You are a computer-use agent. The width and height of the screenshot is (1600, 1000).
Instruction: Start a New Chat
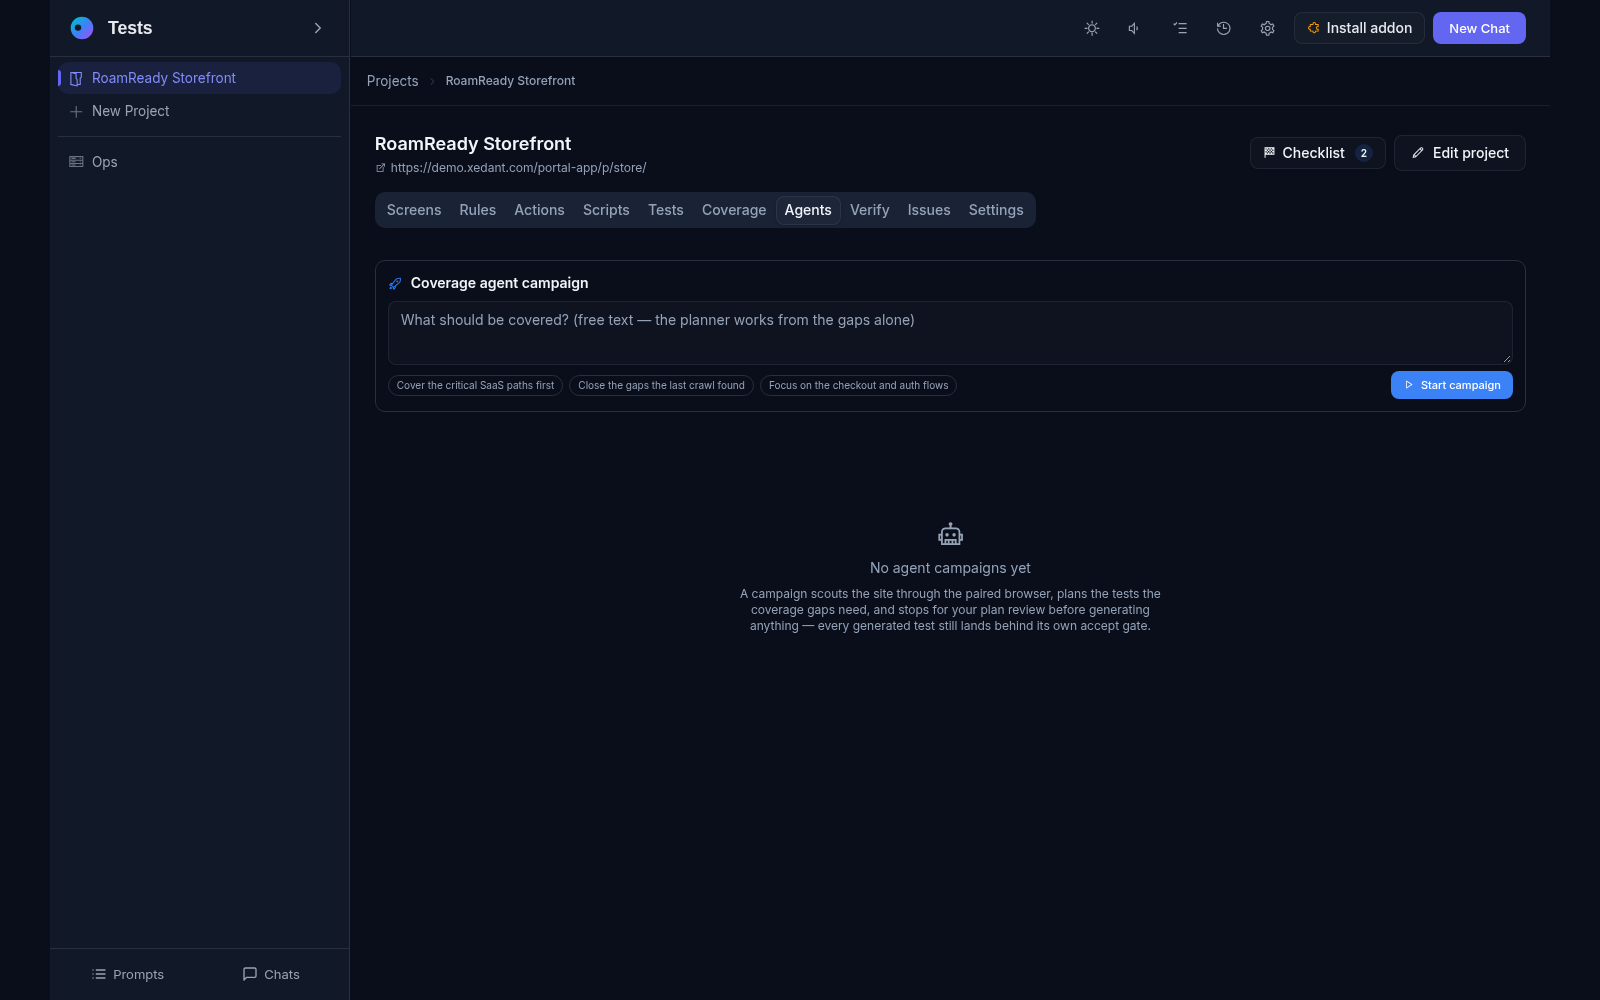point(1479,28)
